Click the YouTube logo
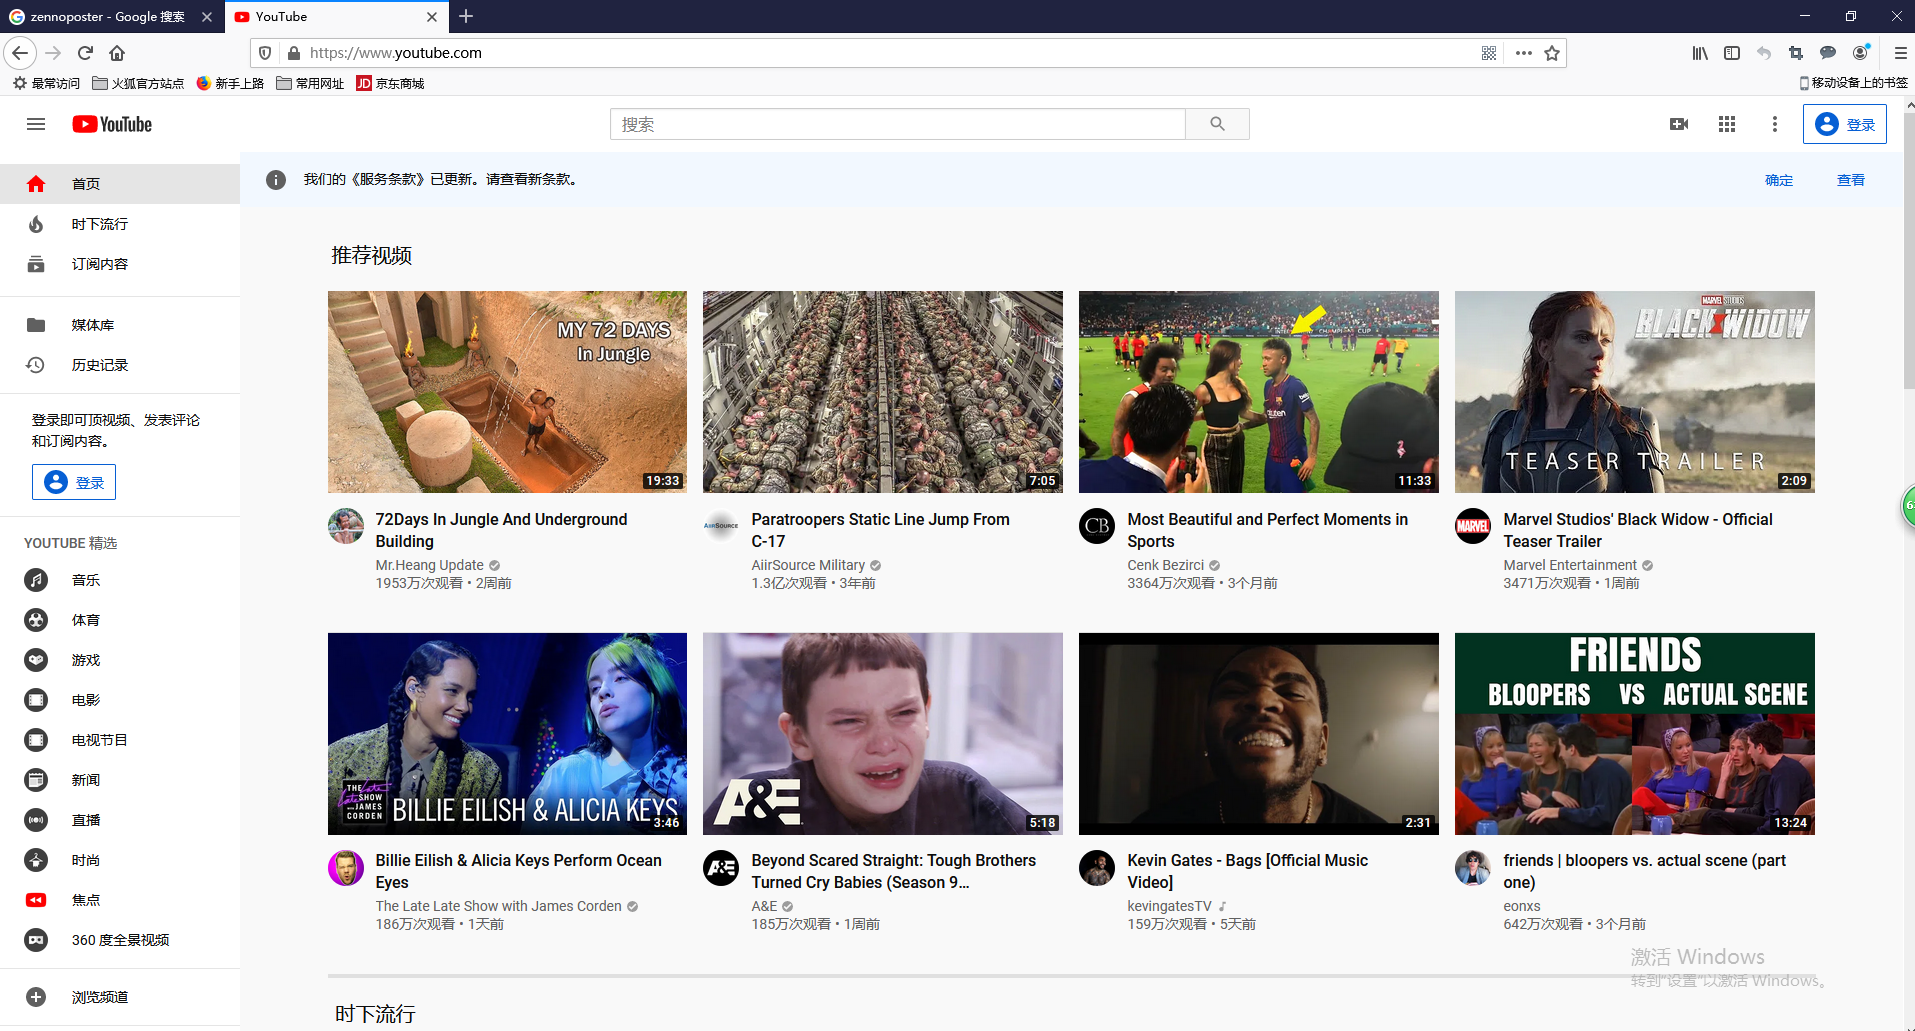 coord(112,124)
